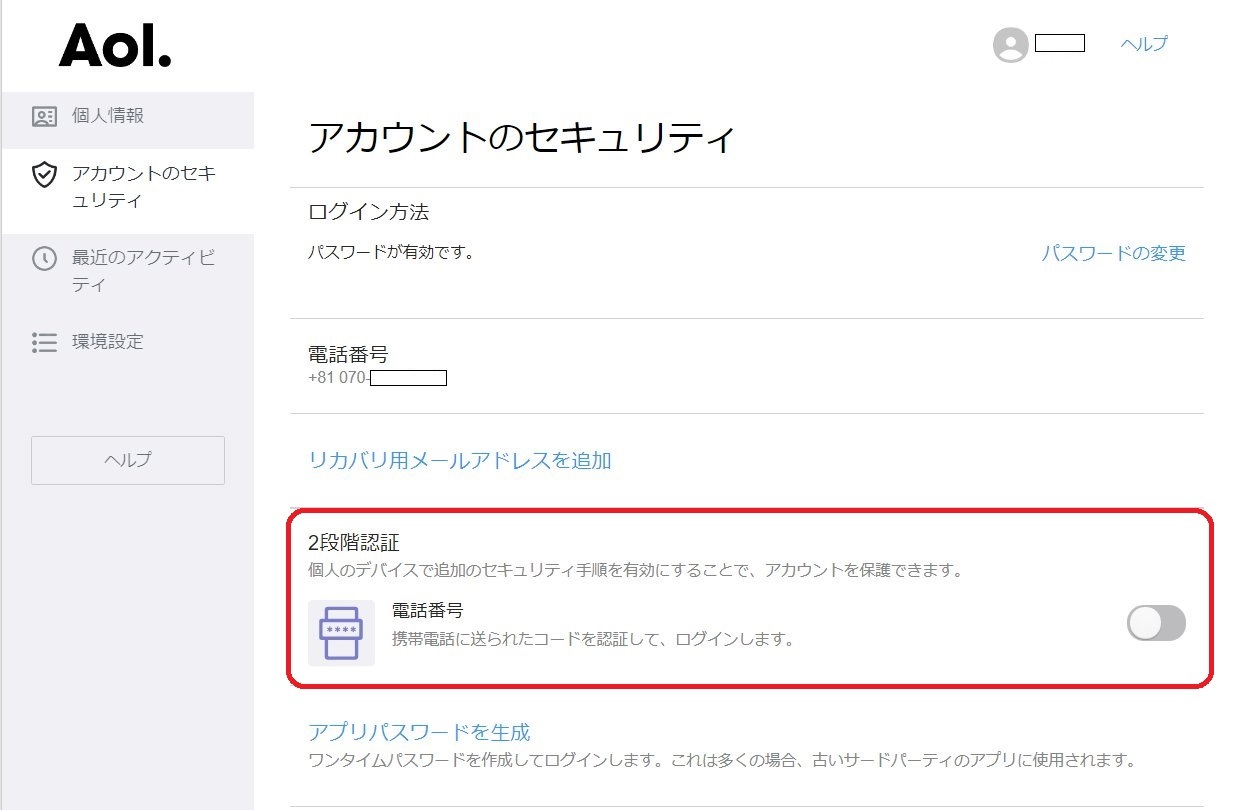Open the 個人情報 sidebar menu item
Image resolution: width=1239 pixels, height=810 pixels.
(108, 116)
